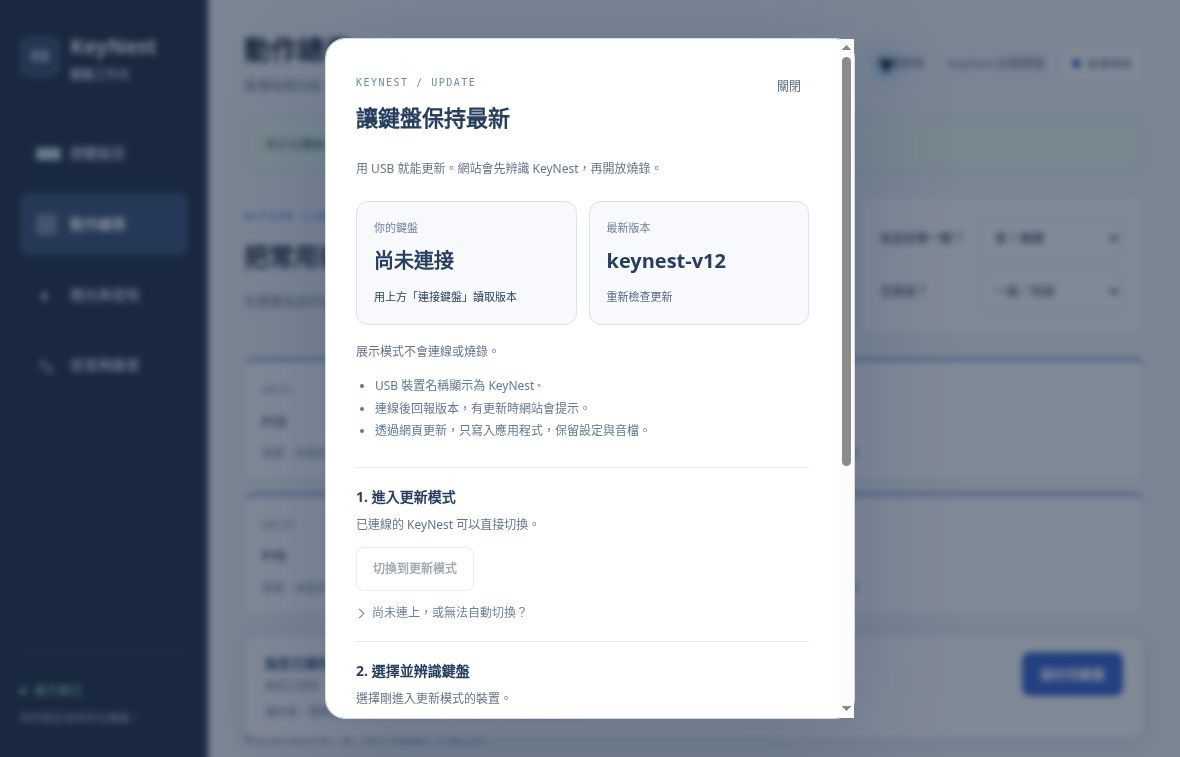
Task: Click bullet 透過網頁更新,只寫入應用程式
Action: [x=512, y=430]
